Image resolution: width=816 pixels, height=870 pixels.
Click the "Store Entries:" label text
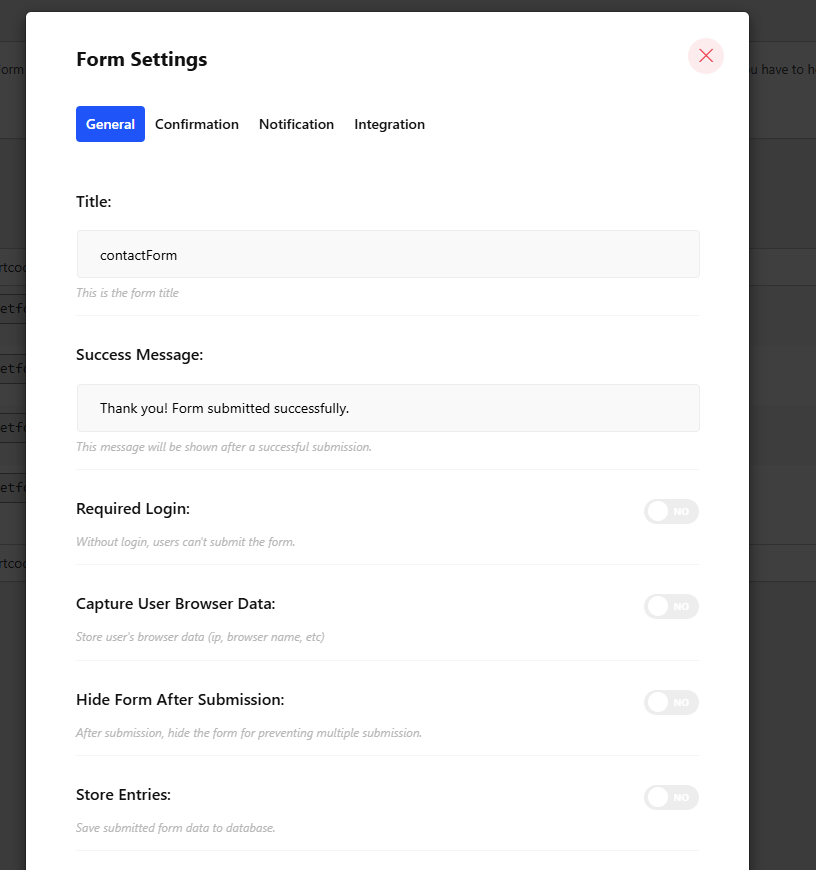pyautogui.click(x=124, y=795)
